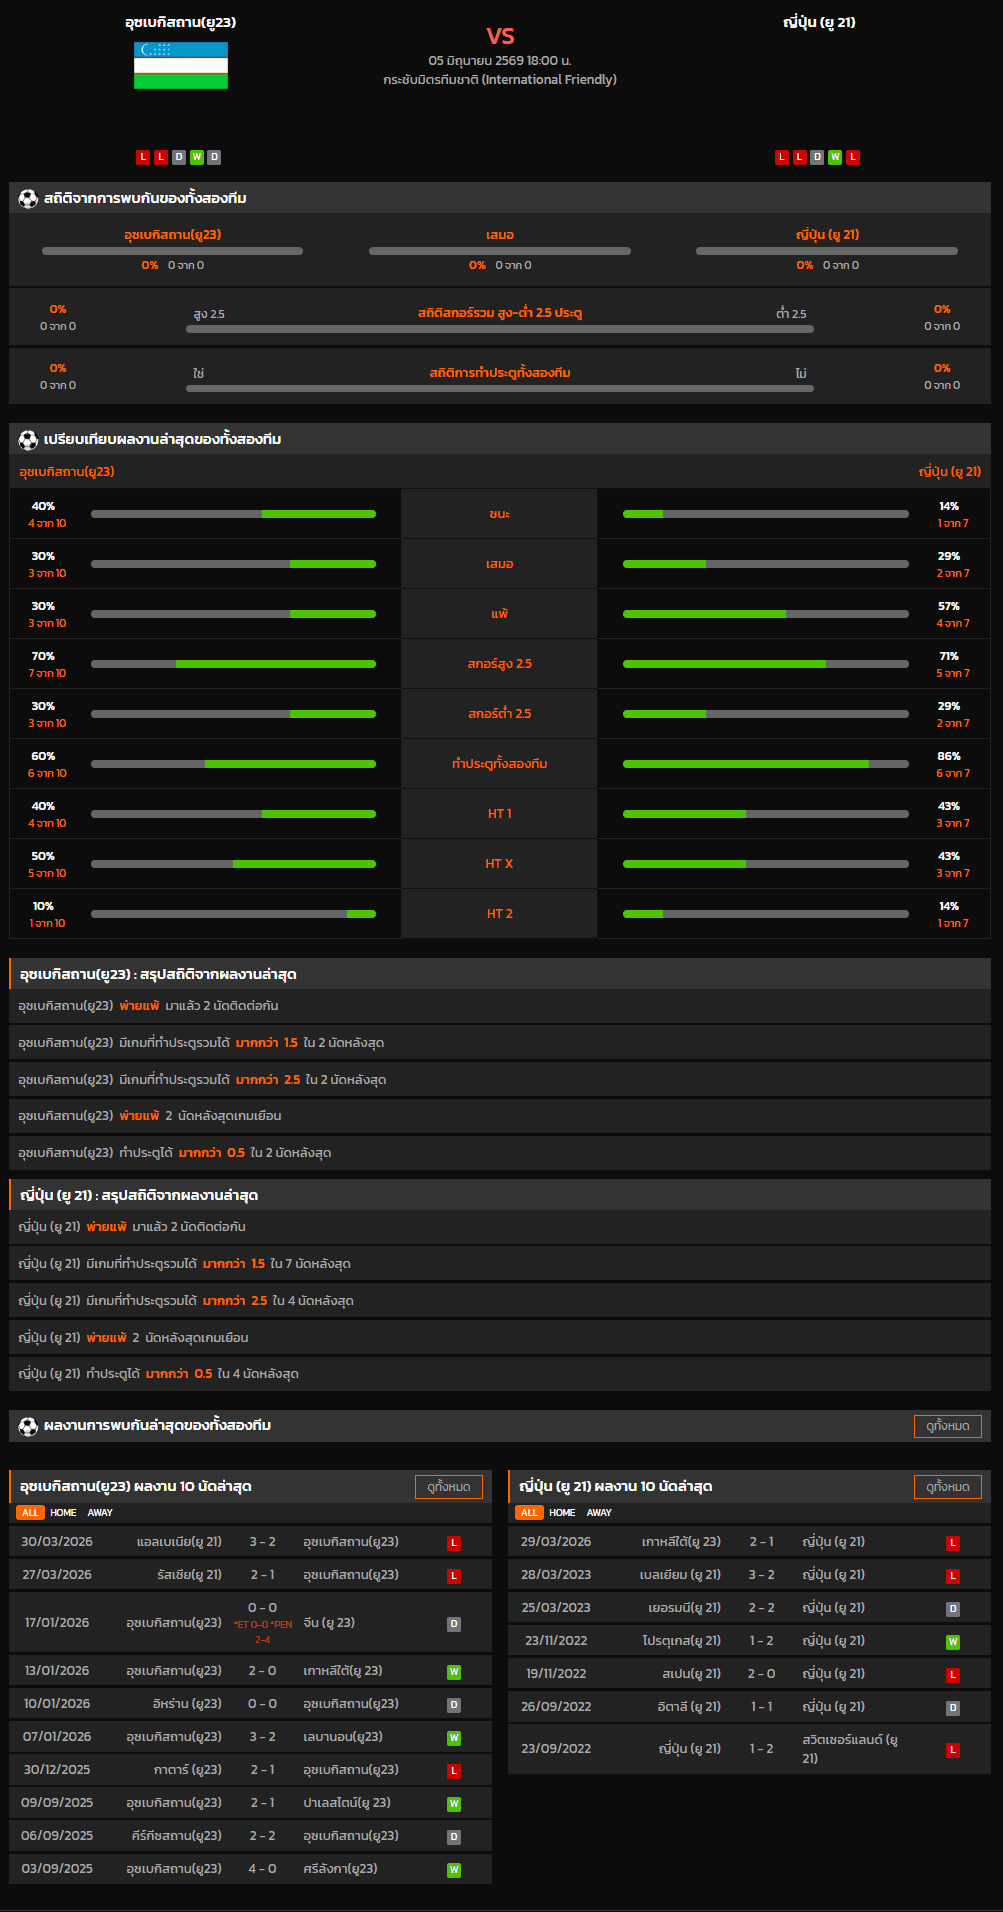Click the green W badge in Japan form strip

835,157
